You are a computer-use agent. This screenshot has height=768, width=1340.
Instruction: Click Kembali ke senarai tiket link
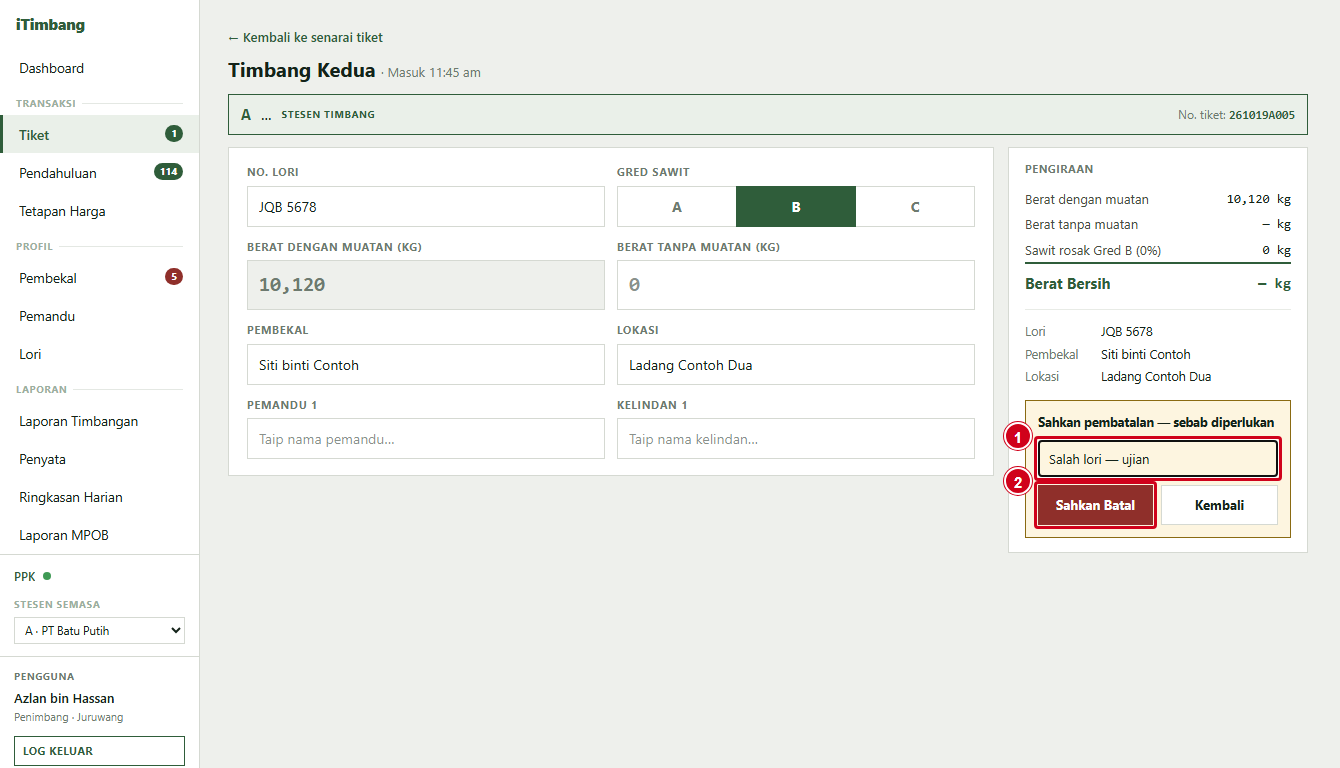click(x=305, y=38)
